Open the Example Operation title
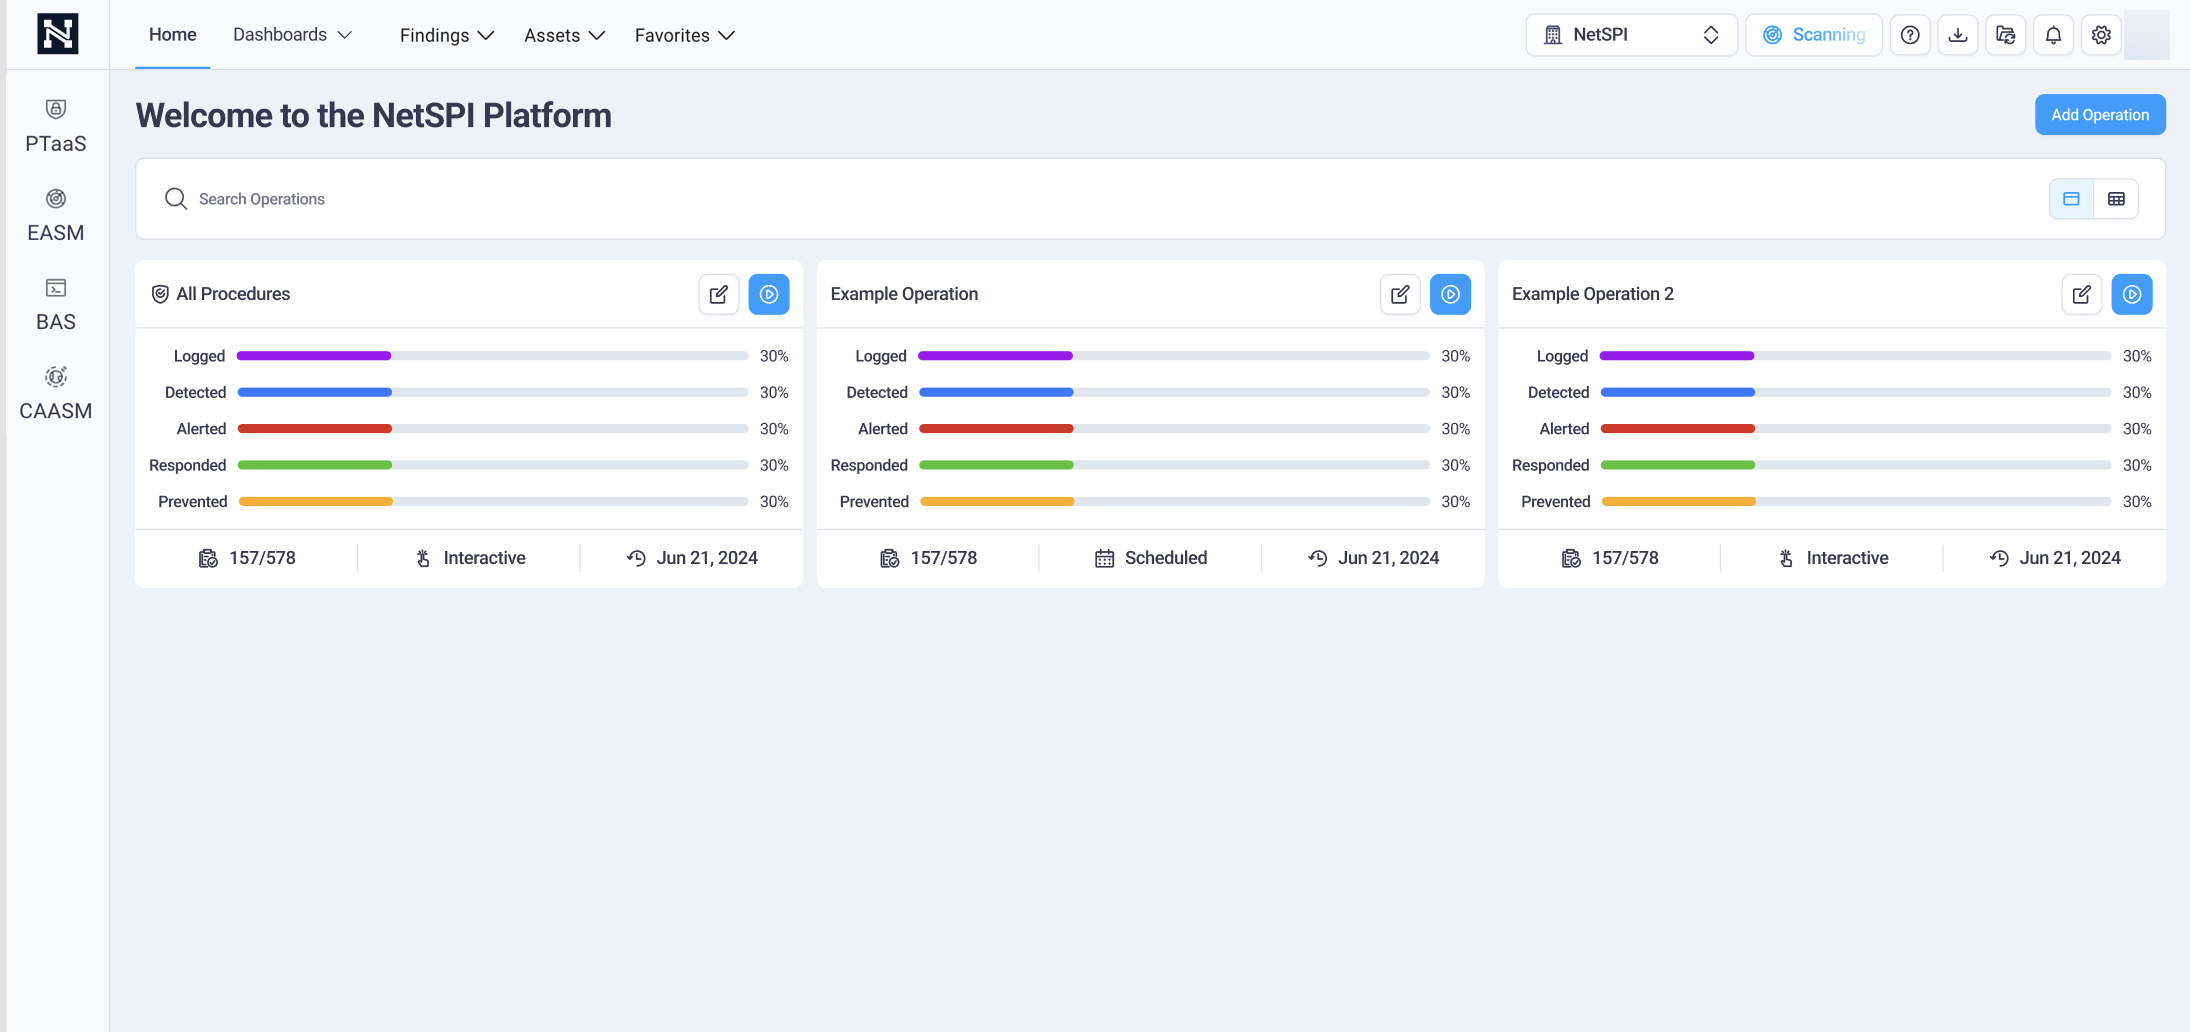Screen dimensions: 2190x1032 tap(904, 294)
